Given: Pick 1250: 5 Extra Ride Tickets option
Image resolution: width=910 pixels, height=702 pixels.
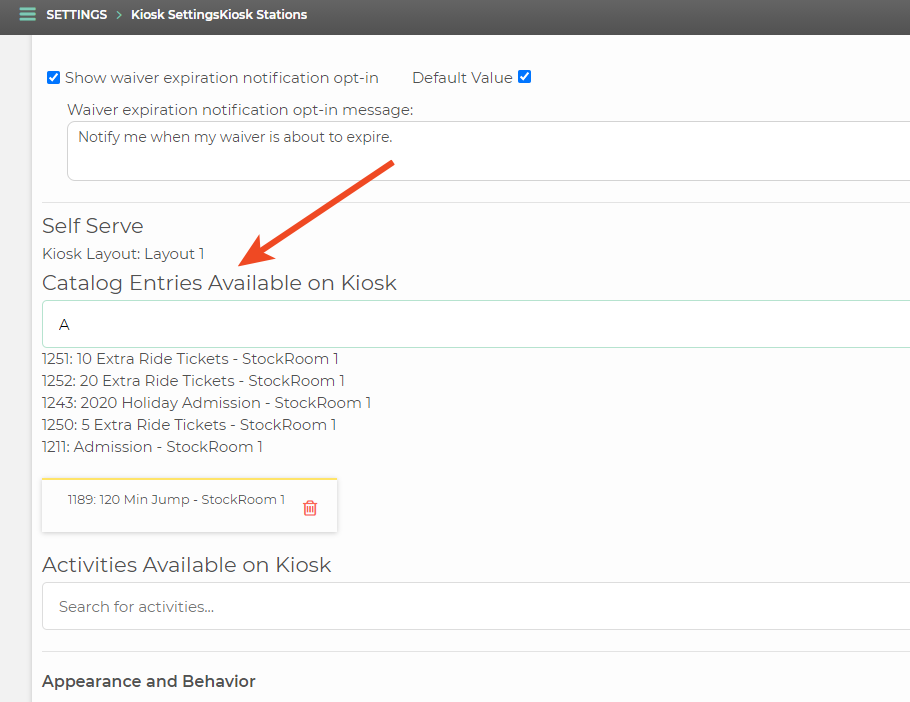Looking at the screenshot, I should click(x=189, y=425).
